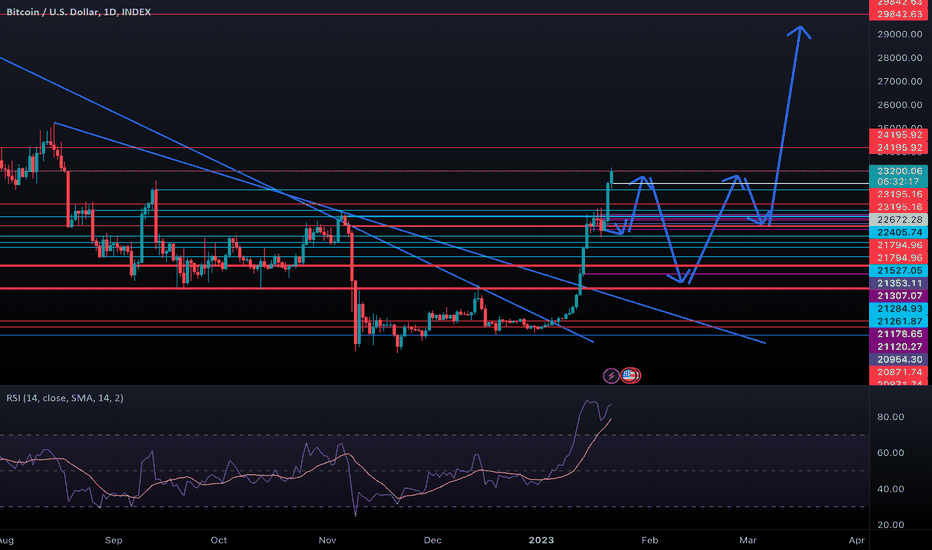
Task: Click the Feb label on time axis
Action: pyautogui.click(x=650, y=540)
